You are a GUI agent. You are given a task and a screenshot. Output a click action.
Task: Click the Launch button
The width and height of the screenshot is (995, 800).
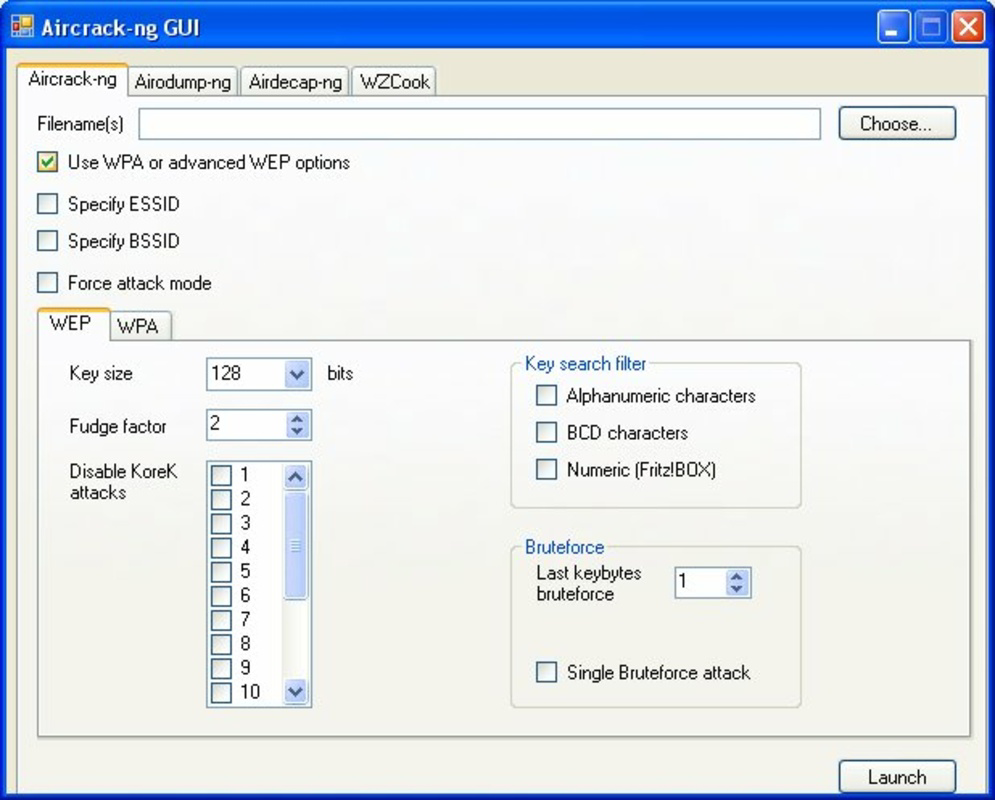[897, 777]
